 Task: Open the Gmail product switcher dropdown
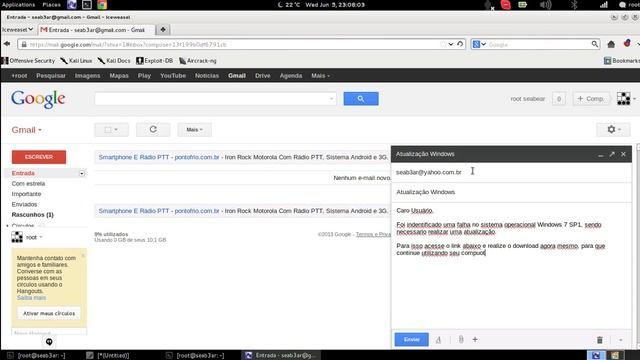[27, 130]
